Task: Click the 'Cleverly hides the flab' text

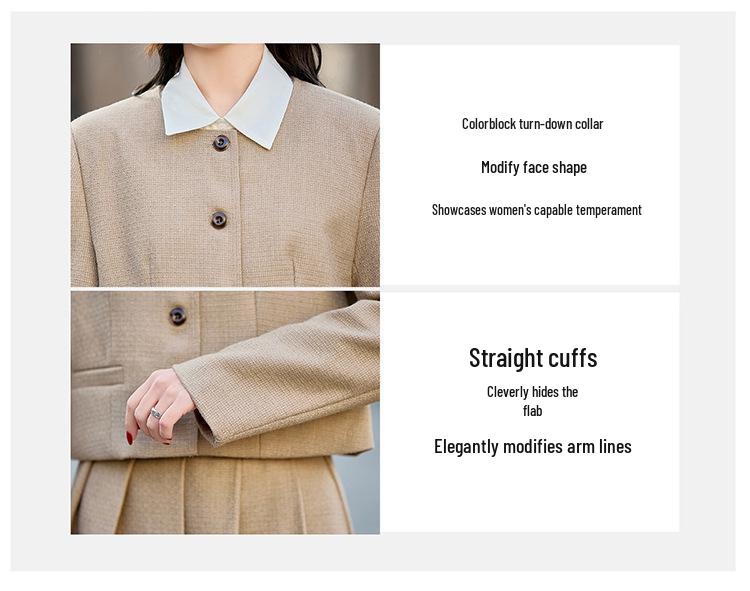Action: point(532,401)
